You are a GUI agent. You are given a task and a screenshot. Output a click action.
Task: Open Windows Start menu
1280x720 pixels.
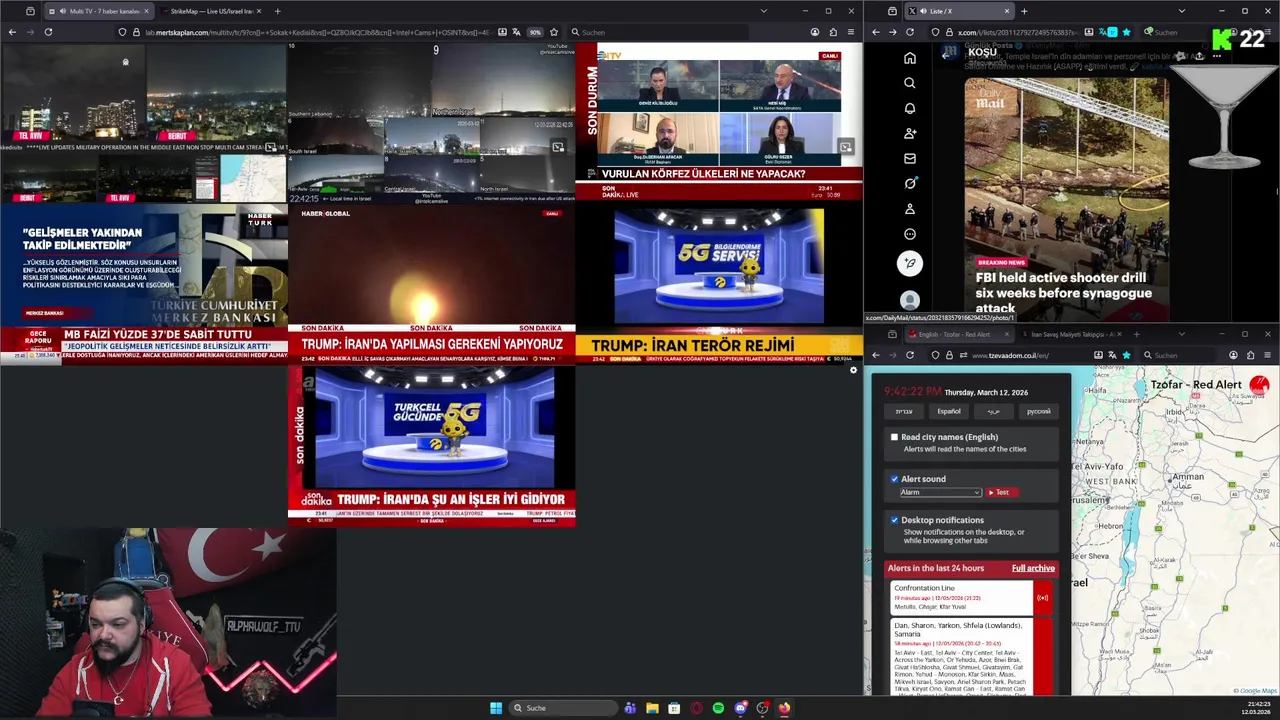(x=496, y=708)
